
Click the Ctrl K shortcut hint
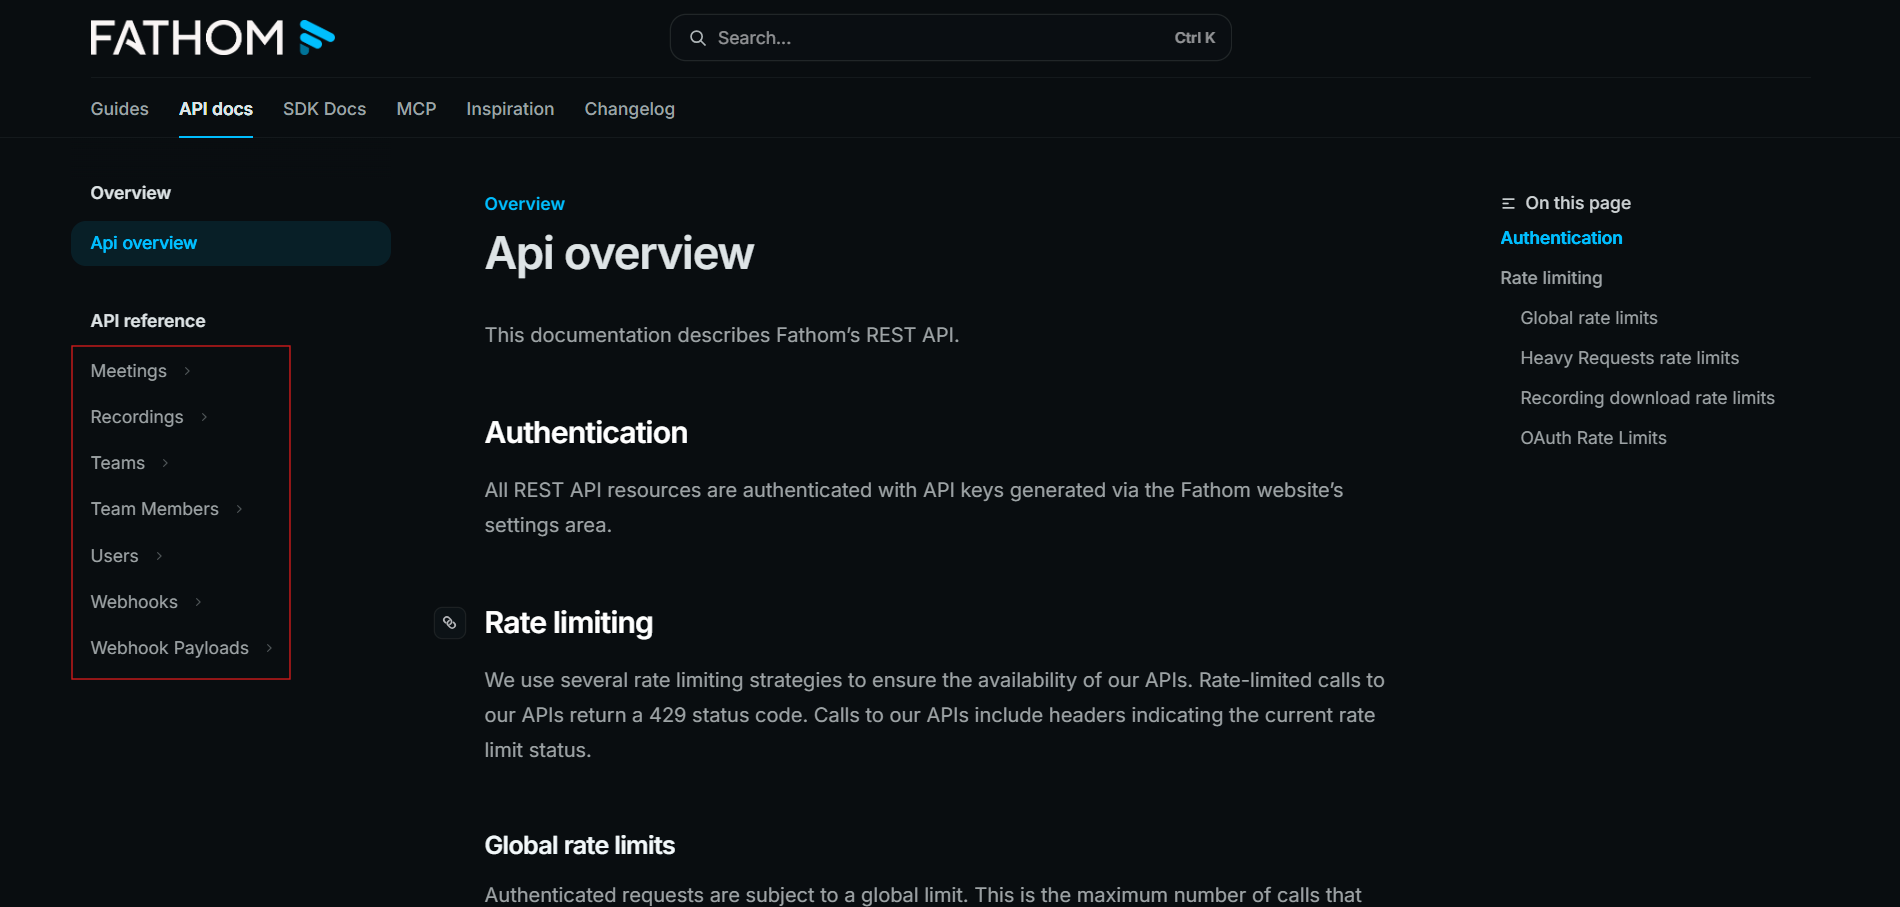[1195, 38]
